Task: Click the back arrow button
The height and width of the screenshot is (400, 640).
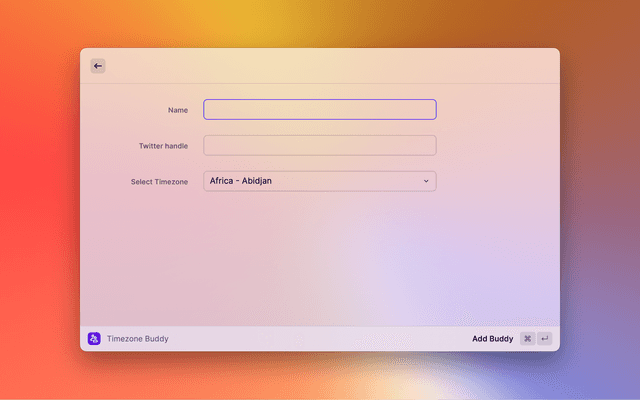Action: (98, 66)
